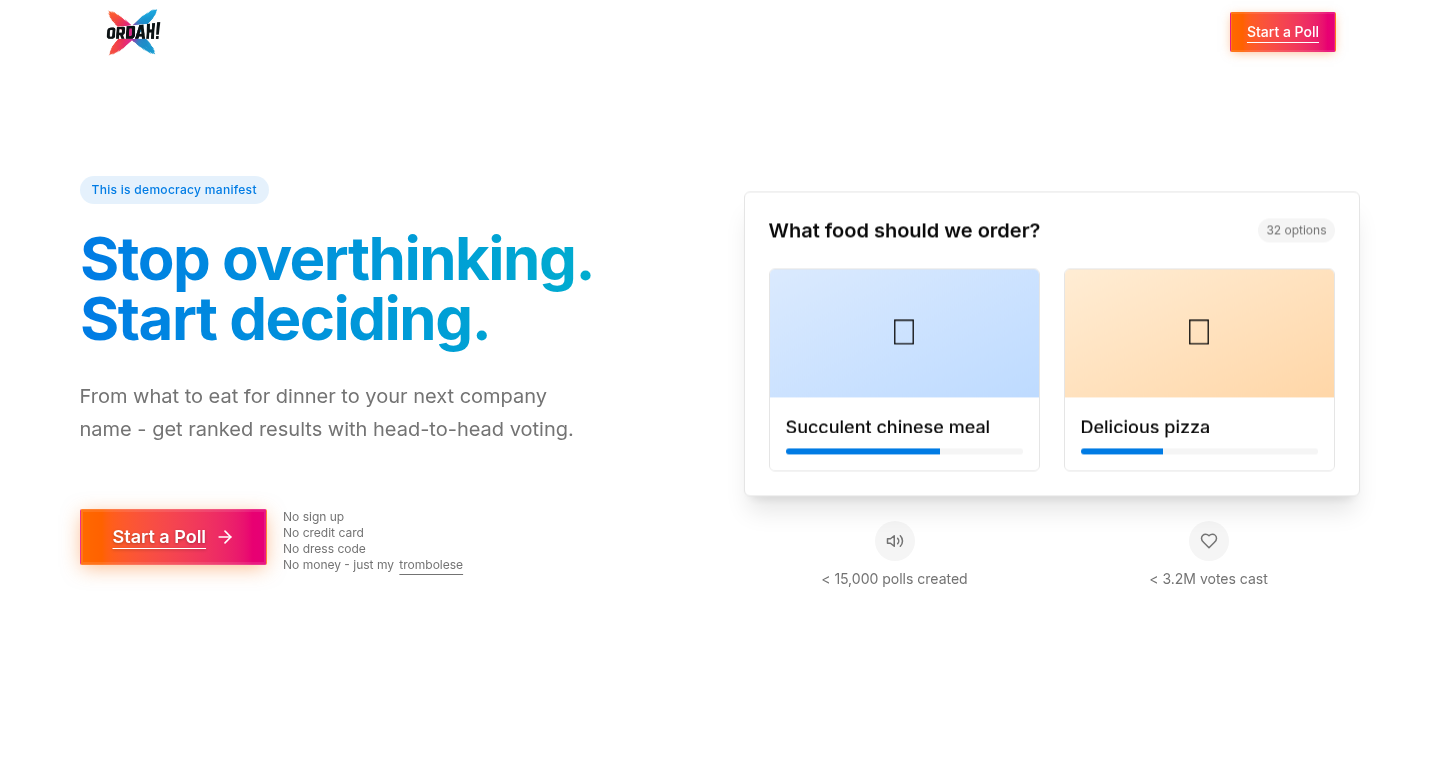The height and width of the screenshot is (761, 1440).
Task: Click the large Start a Poll button
Action: click(173, 537)
